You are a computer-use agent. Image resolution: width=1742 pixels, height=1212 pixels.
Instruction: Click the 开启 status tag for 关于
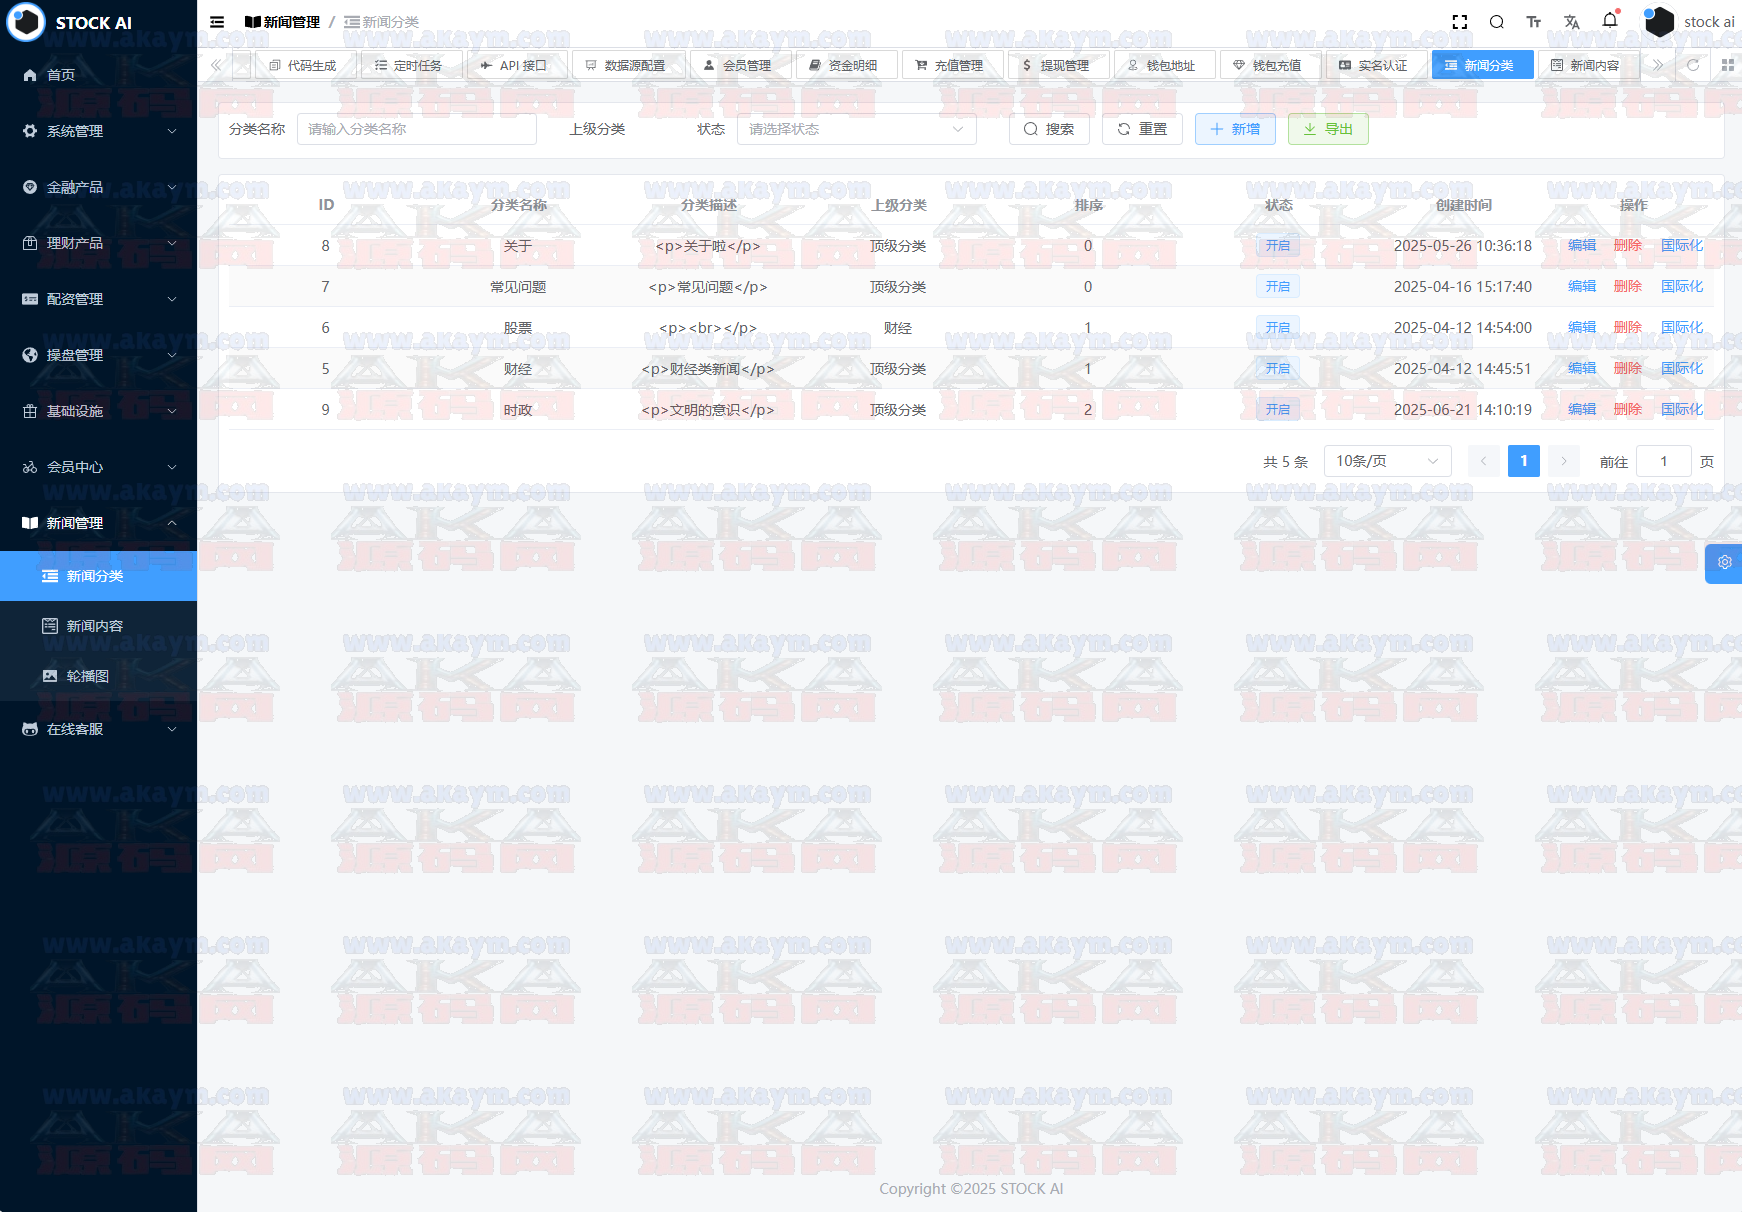1278,246
